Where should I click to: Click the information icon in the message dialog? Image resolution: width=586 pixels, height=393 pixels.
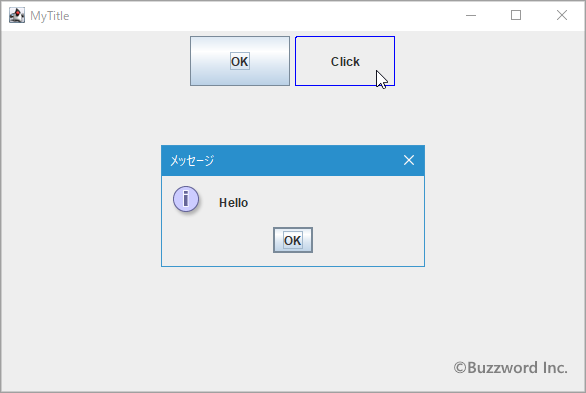coord(186,199)
